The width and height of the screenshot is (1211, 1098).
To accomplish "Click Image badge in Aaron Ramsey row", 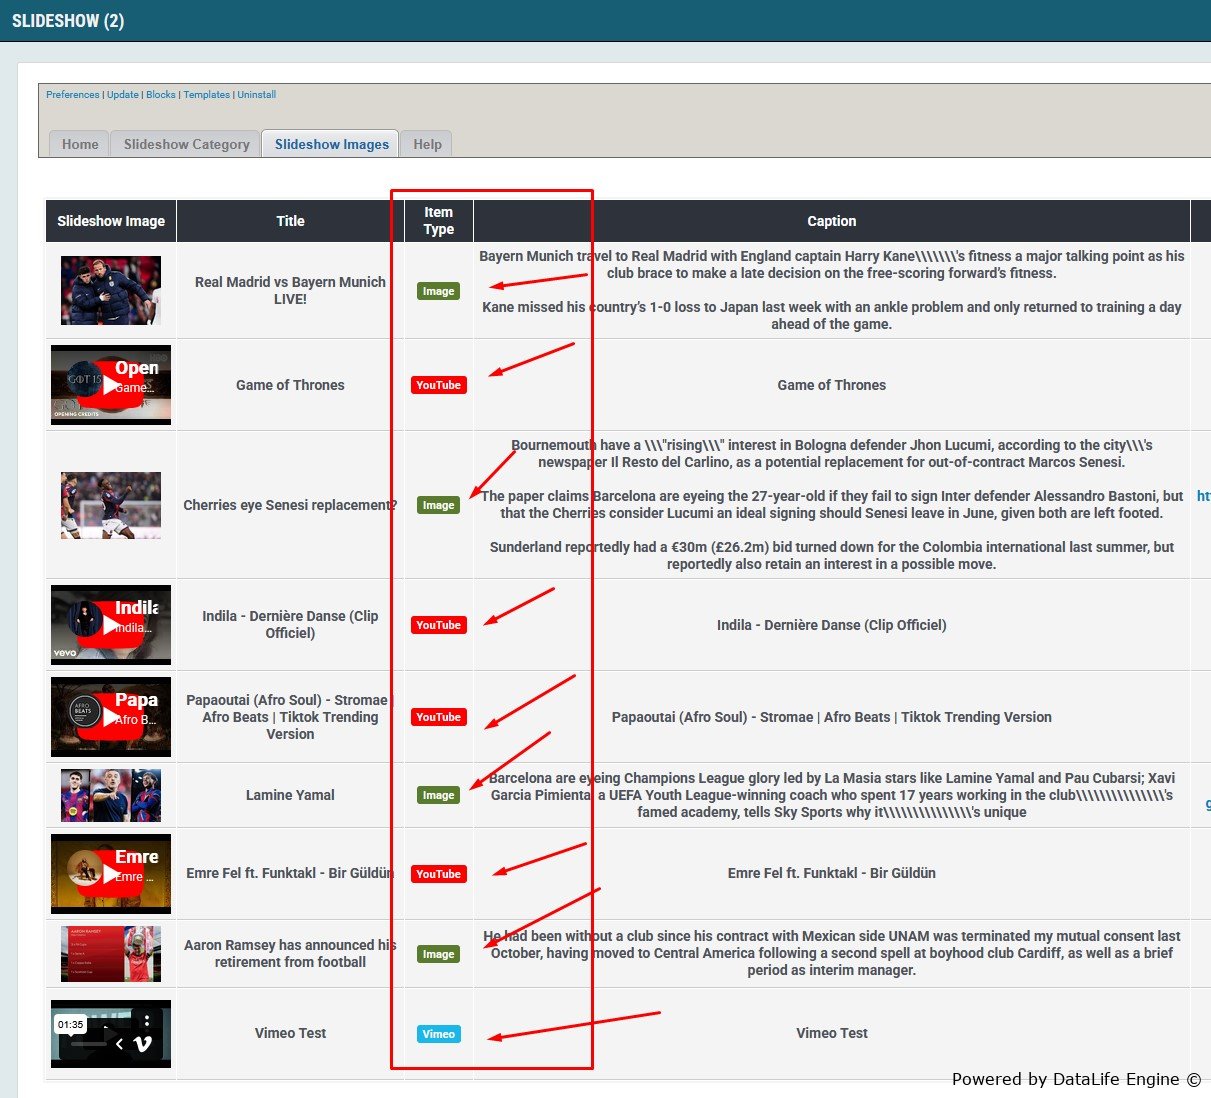I will point(438,954).
